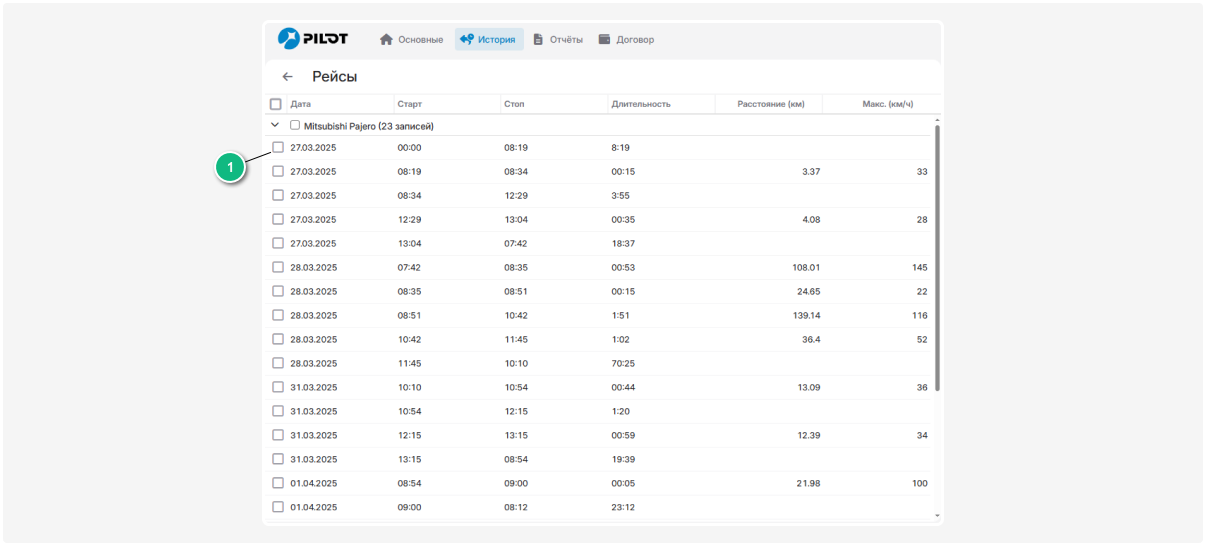This screenshot has height=546, width=1206.
Task: Tick the checkbox for trip starting 07:42
Action: tap(278, 268)
